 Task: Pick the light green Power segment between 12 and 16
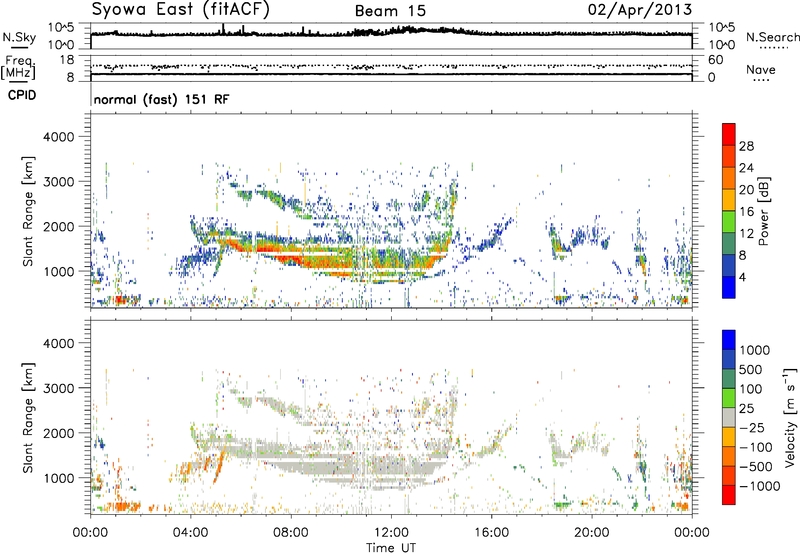(729, 221)
